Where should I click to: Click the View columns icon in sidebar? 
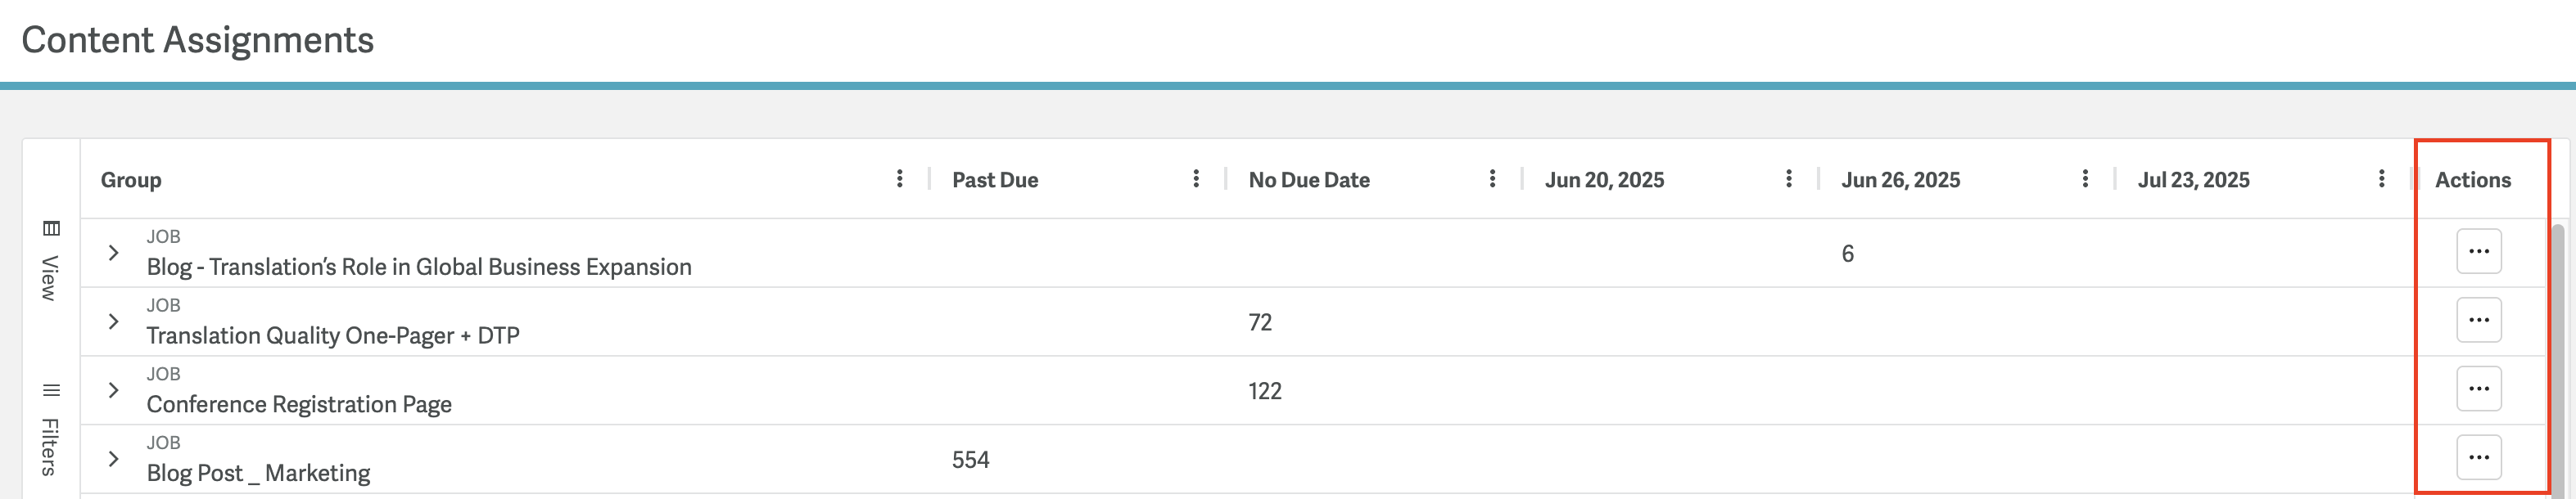[51, 229]
